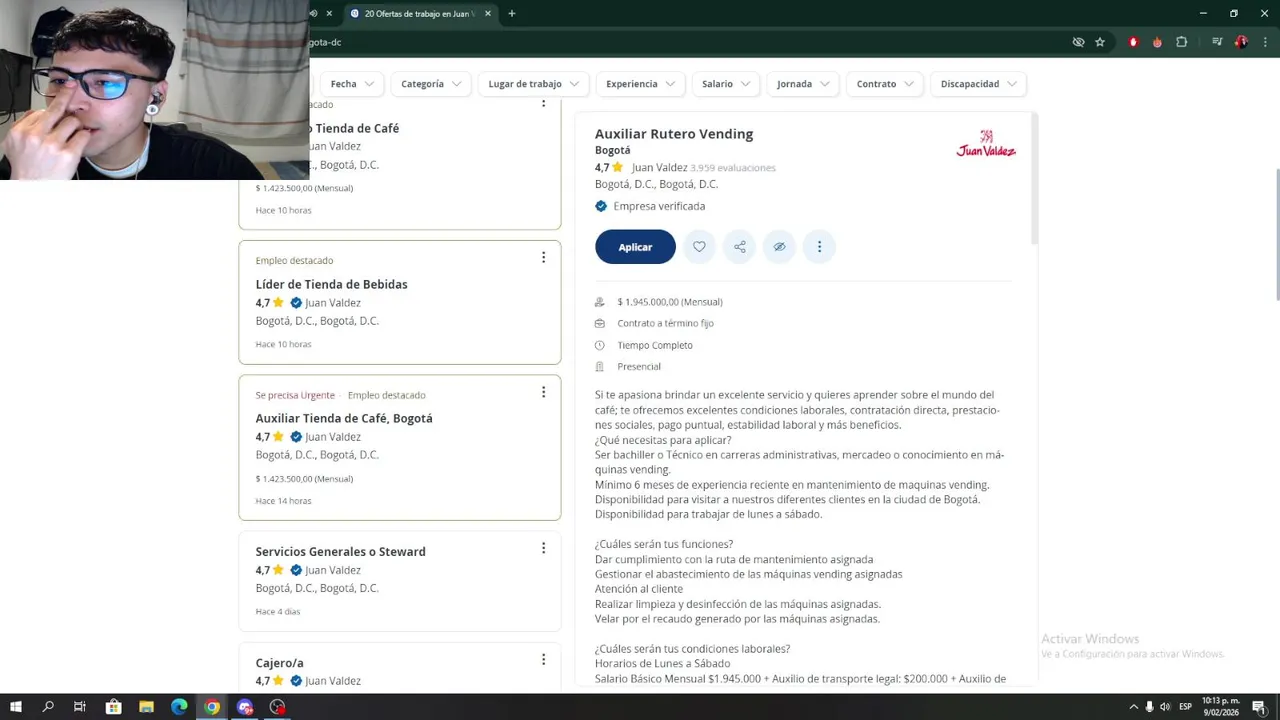This screenshot has height=720, width=1280.
Task: Close the 20 Ofertas de trabajo tab
Action: coord(488,13)
